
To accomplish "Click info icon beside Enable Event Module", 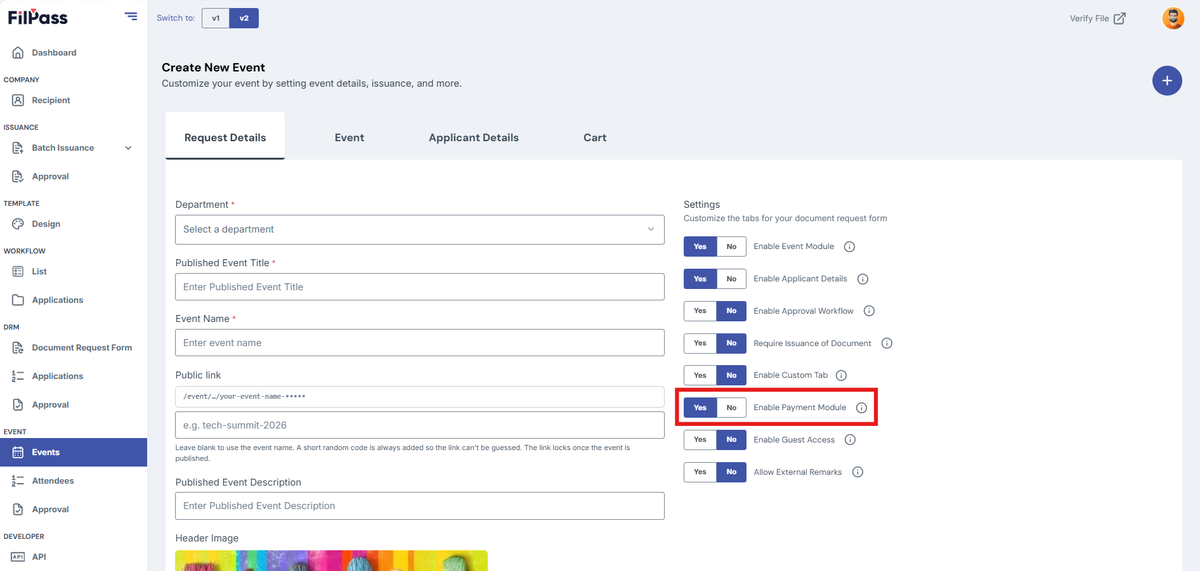I will [x=850, y=246].
